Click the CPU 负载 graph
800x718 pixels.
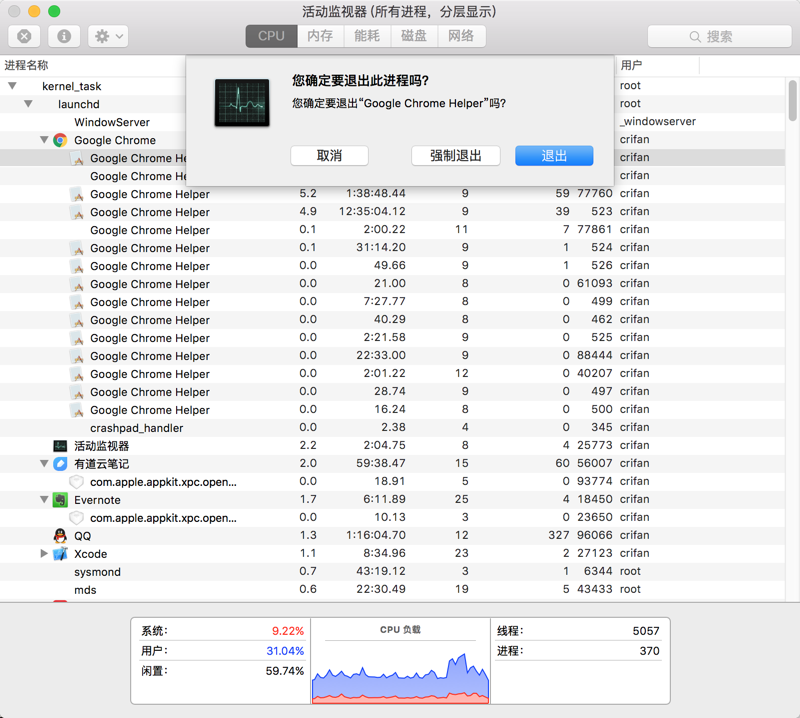pos(401,676)
